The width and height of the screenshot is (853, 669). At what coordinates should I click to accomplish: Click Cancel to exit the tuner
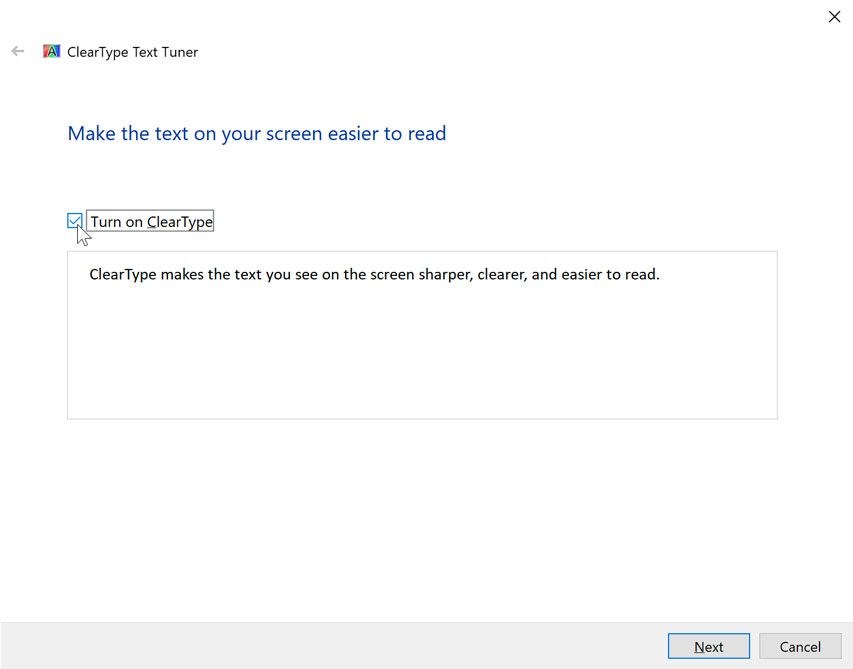(800, 646)
